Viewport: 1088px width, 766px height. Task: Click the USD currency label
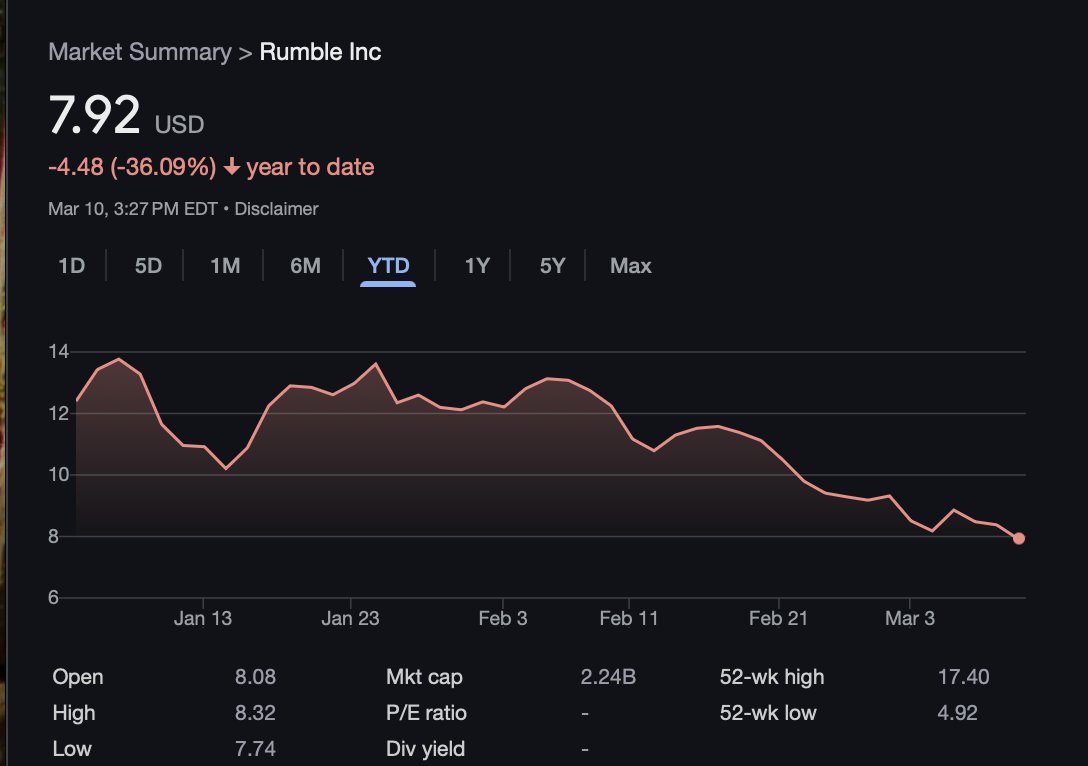179,125
